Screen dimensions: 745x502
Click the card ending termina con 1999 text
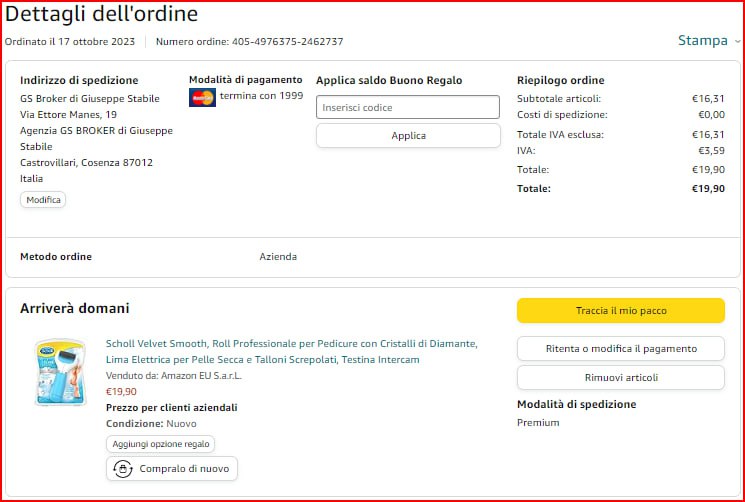click(261, 96)
